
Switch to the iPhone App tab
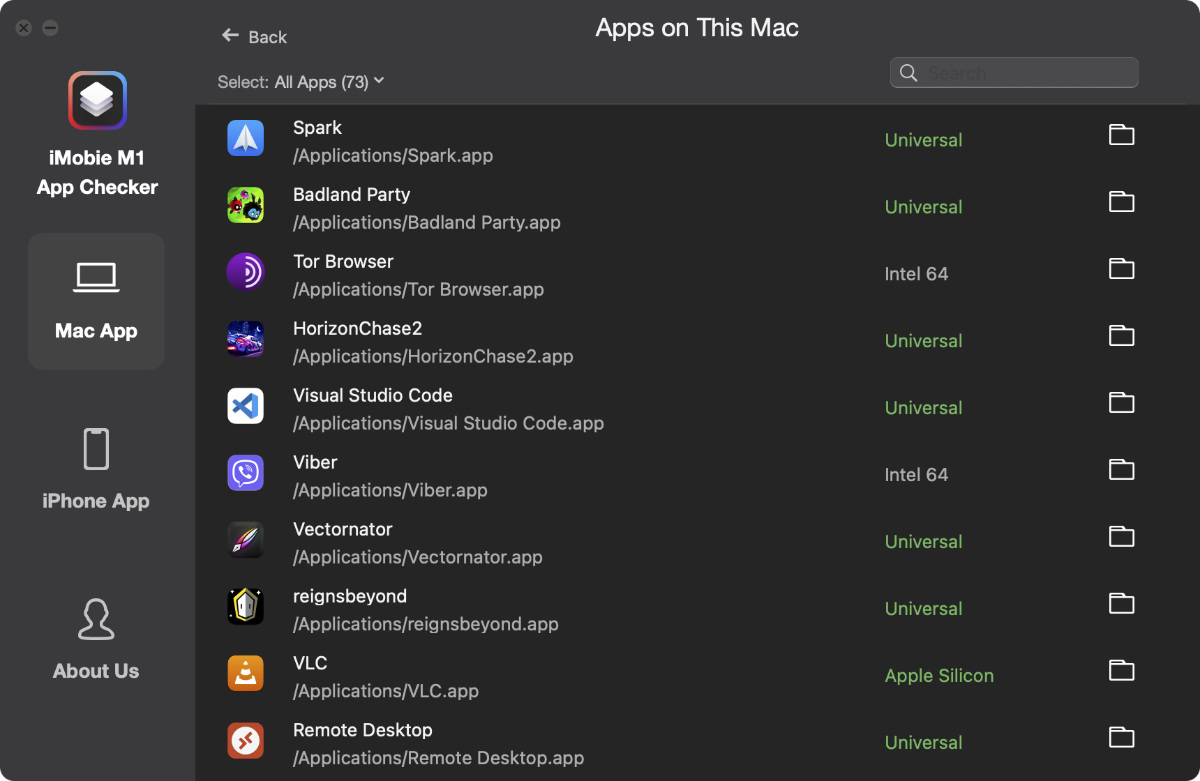point(96,470)
